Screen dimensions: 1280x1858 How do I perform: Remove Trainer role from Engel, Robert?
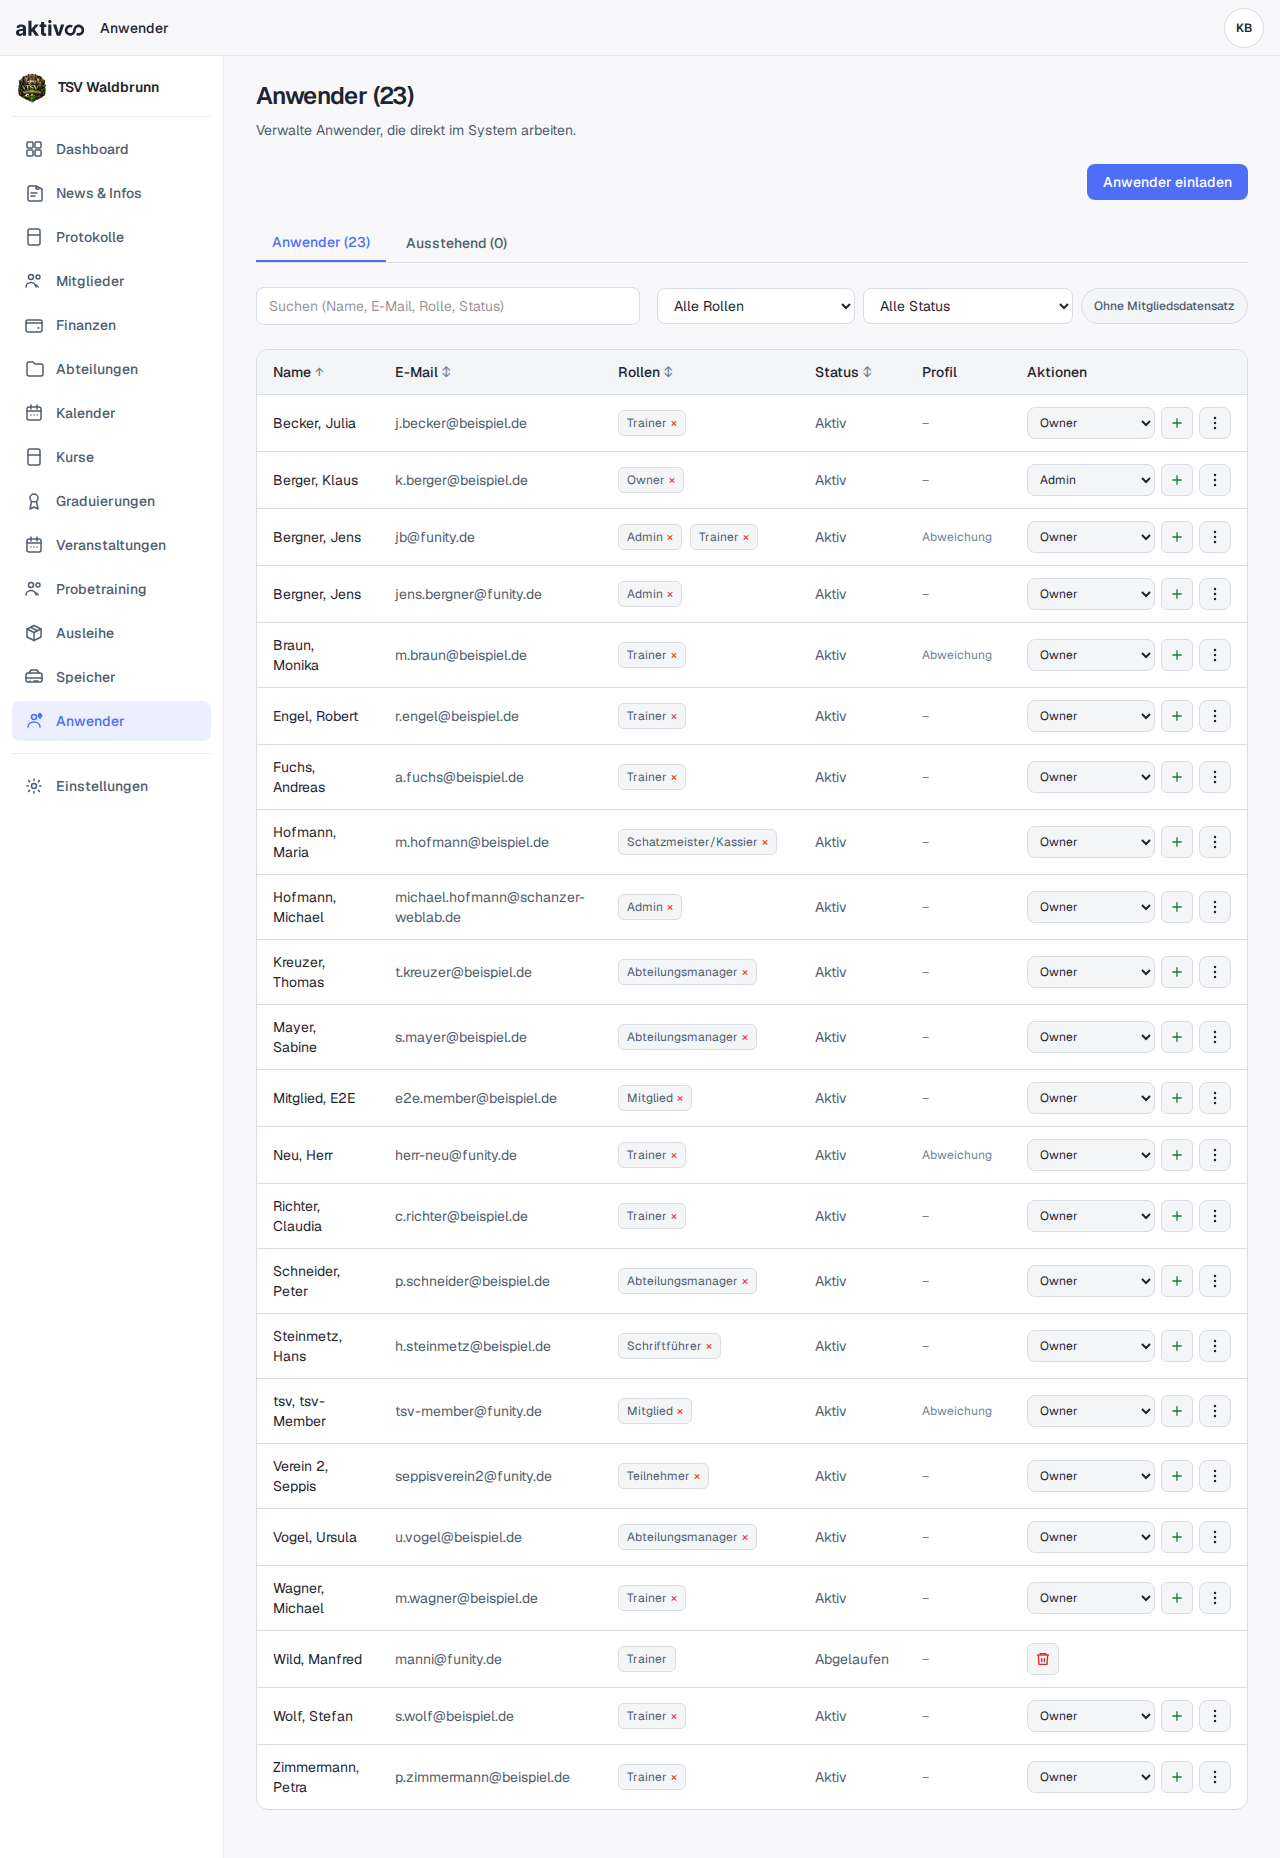674,716
